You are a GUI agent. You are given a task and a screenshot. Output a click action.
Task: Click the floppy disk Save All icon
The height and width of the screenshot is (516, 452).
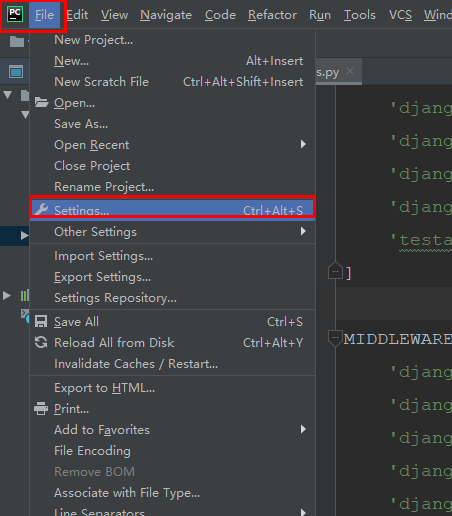coord(41,321)
